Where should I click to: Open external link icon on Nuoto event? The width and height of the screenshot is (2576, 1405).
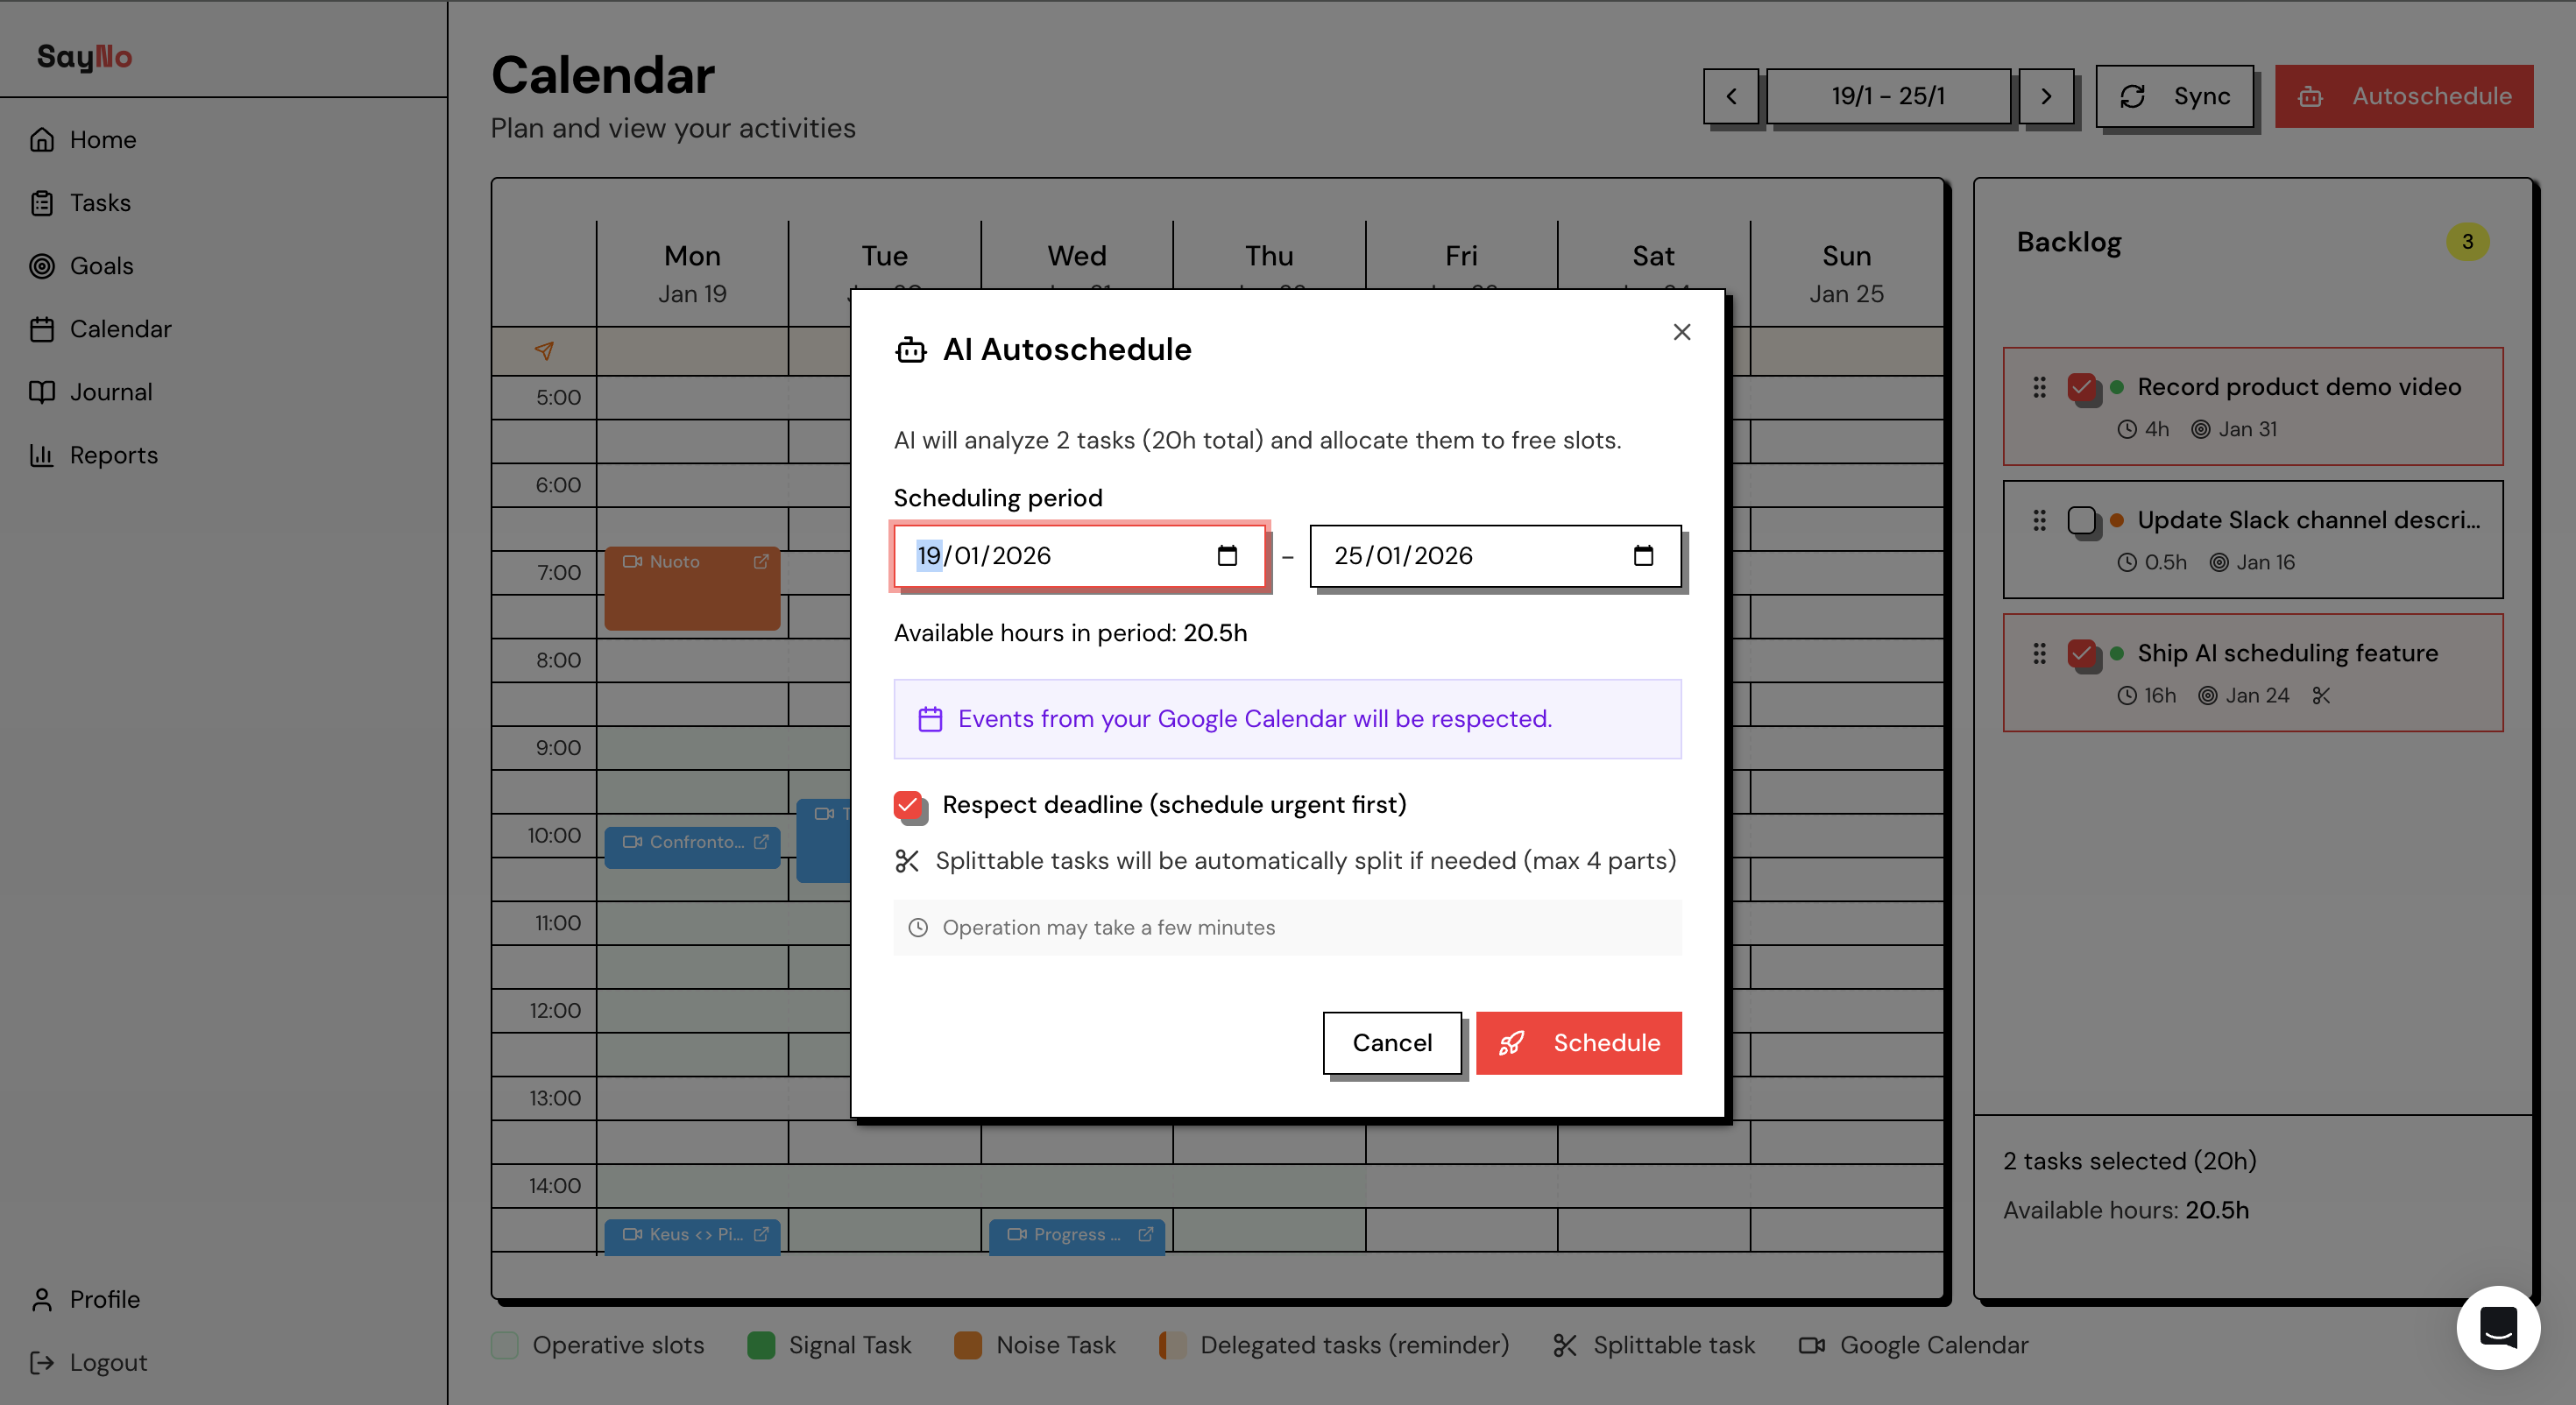[761, 562]
